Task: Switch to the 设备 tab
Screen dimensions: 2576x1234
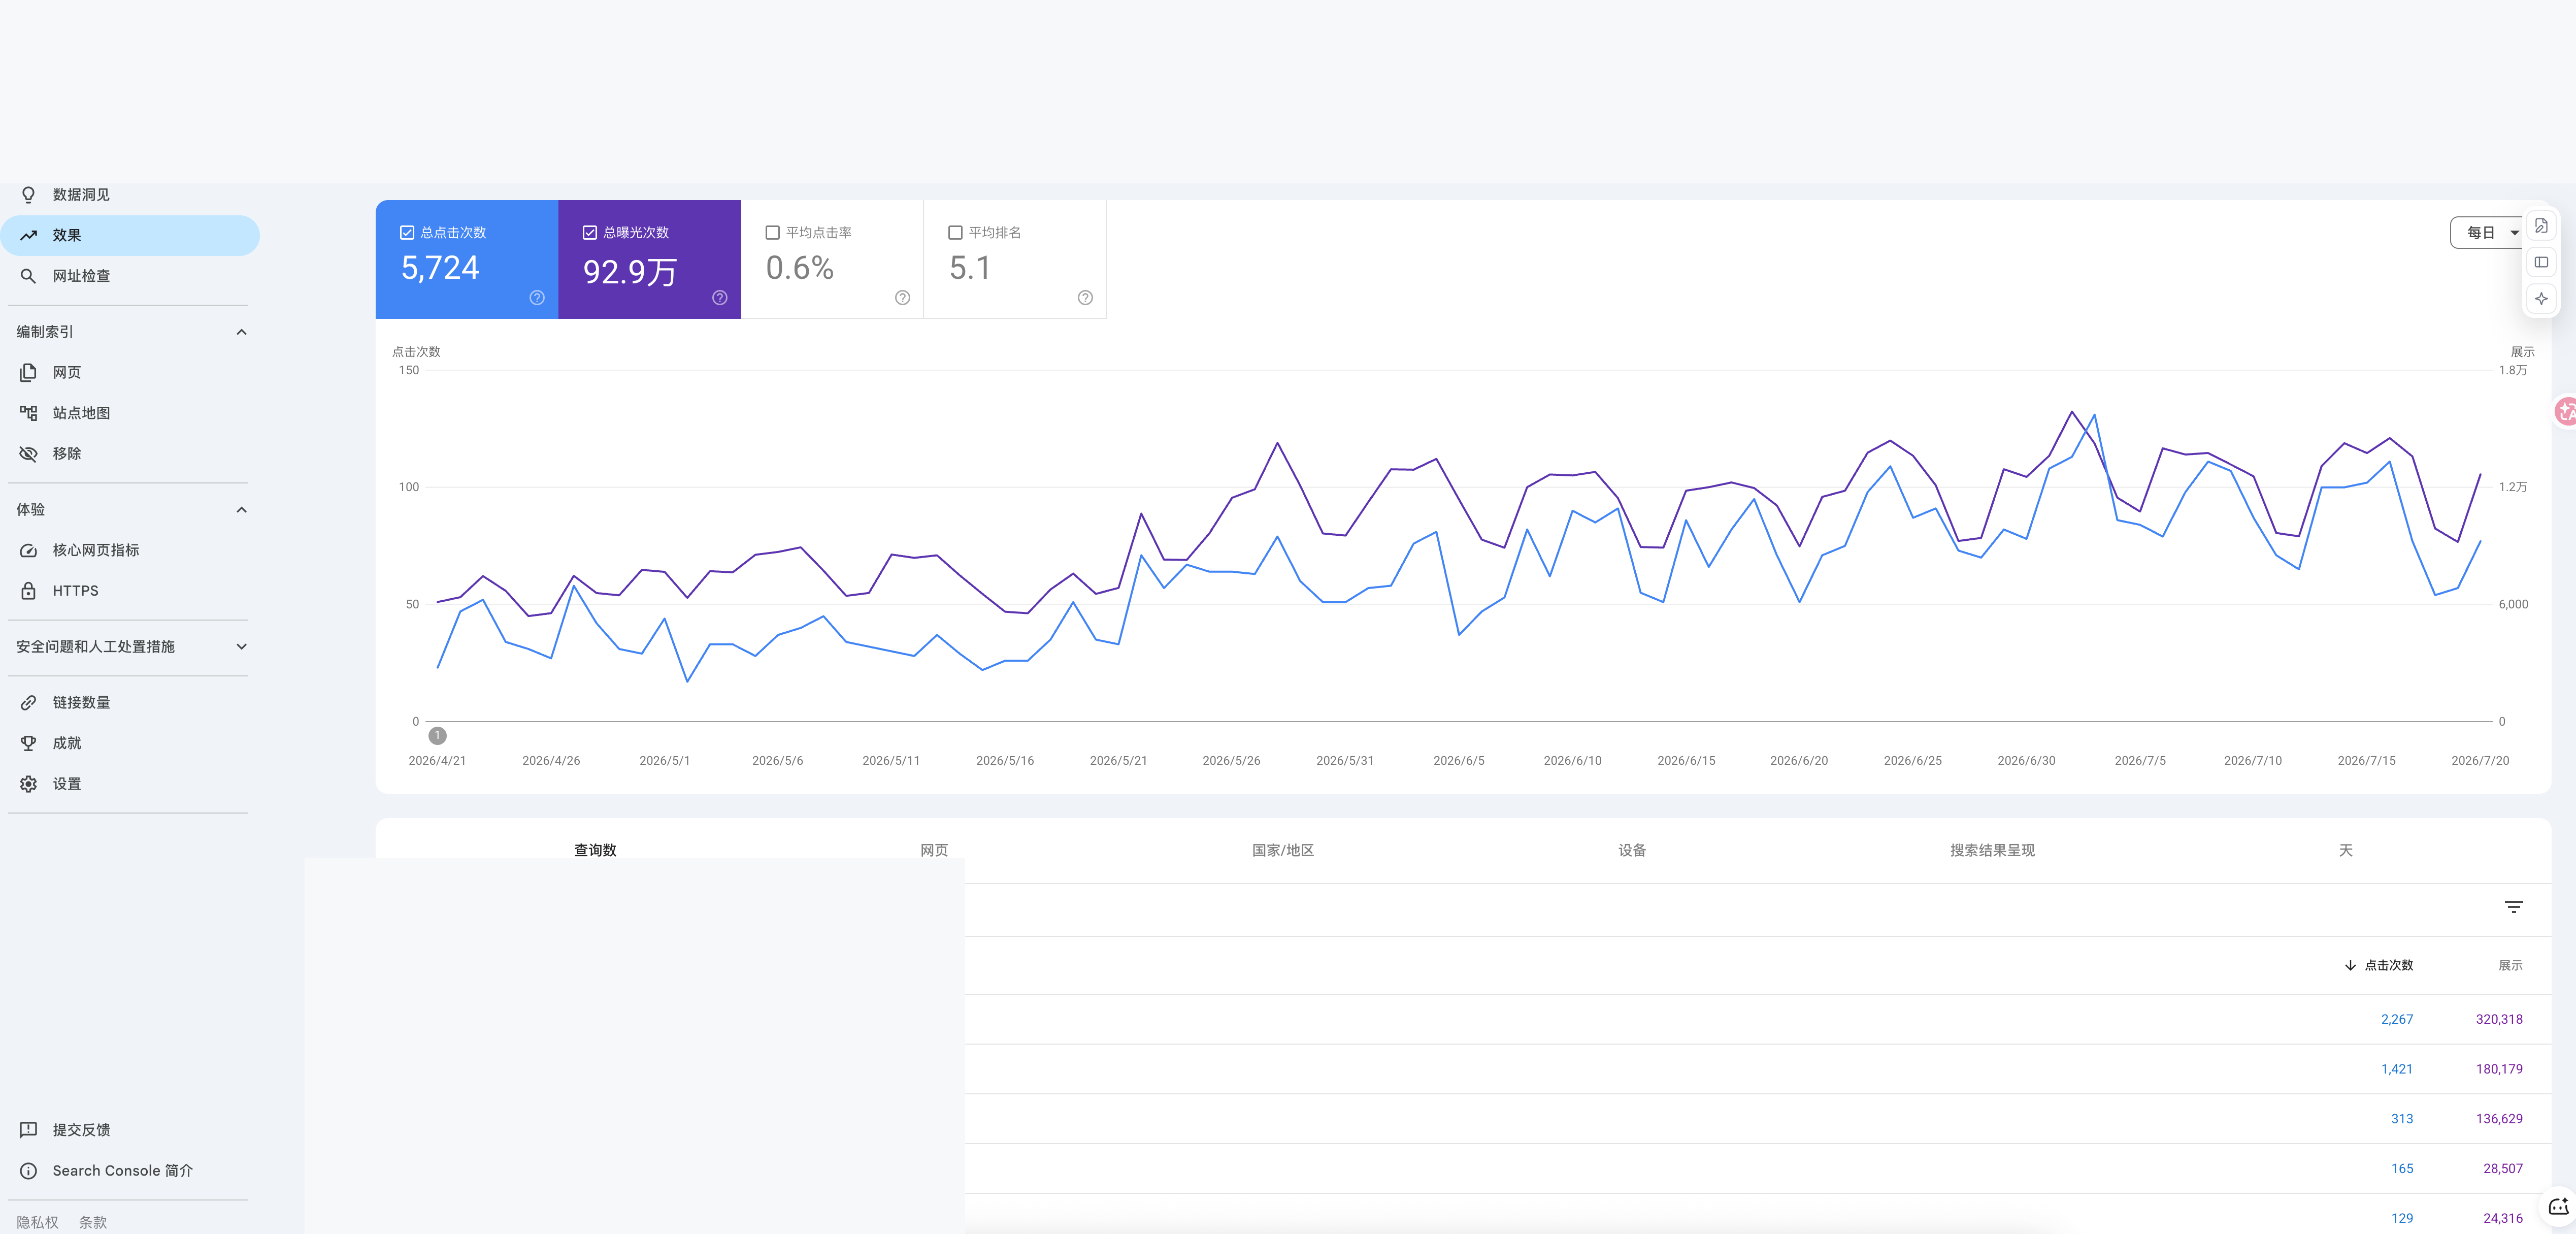Action: tap(1632, 850)
